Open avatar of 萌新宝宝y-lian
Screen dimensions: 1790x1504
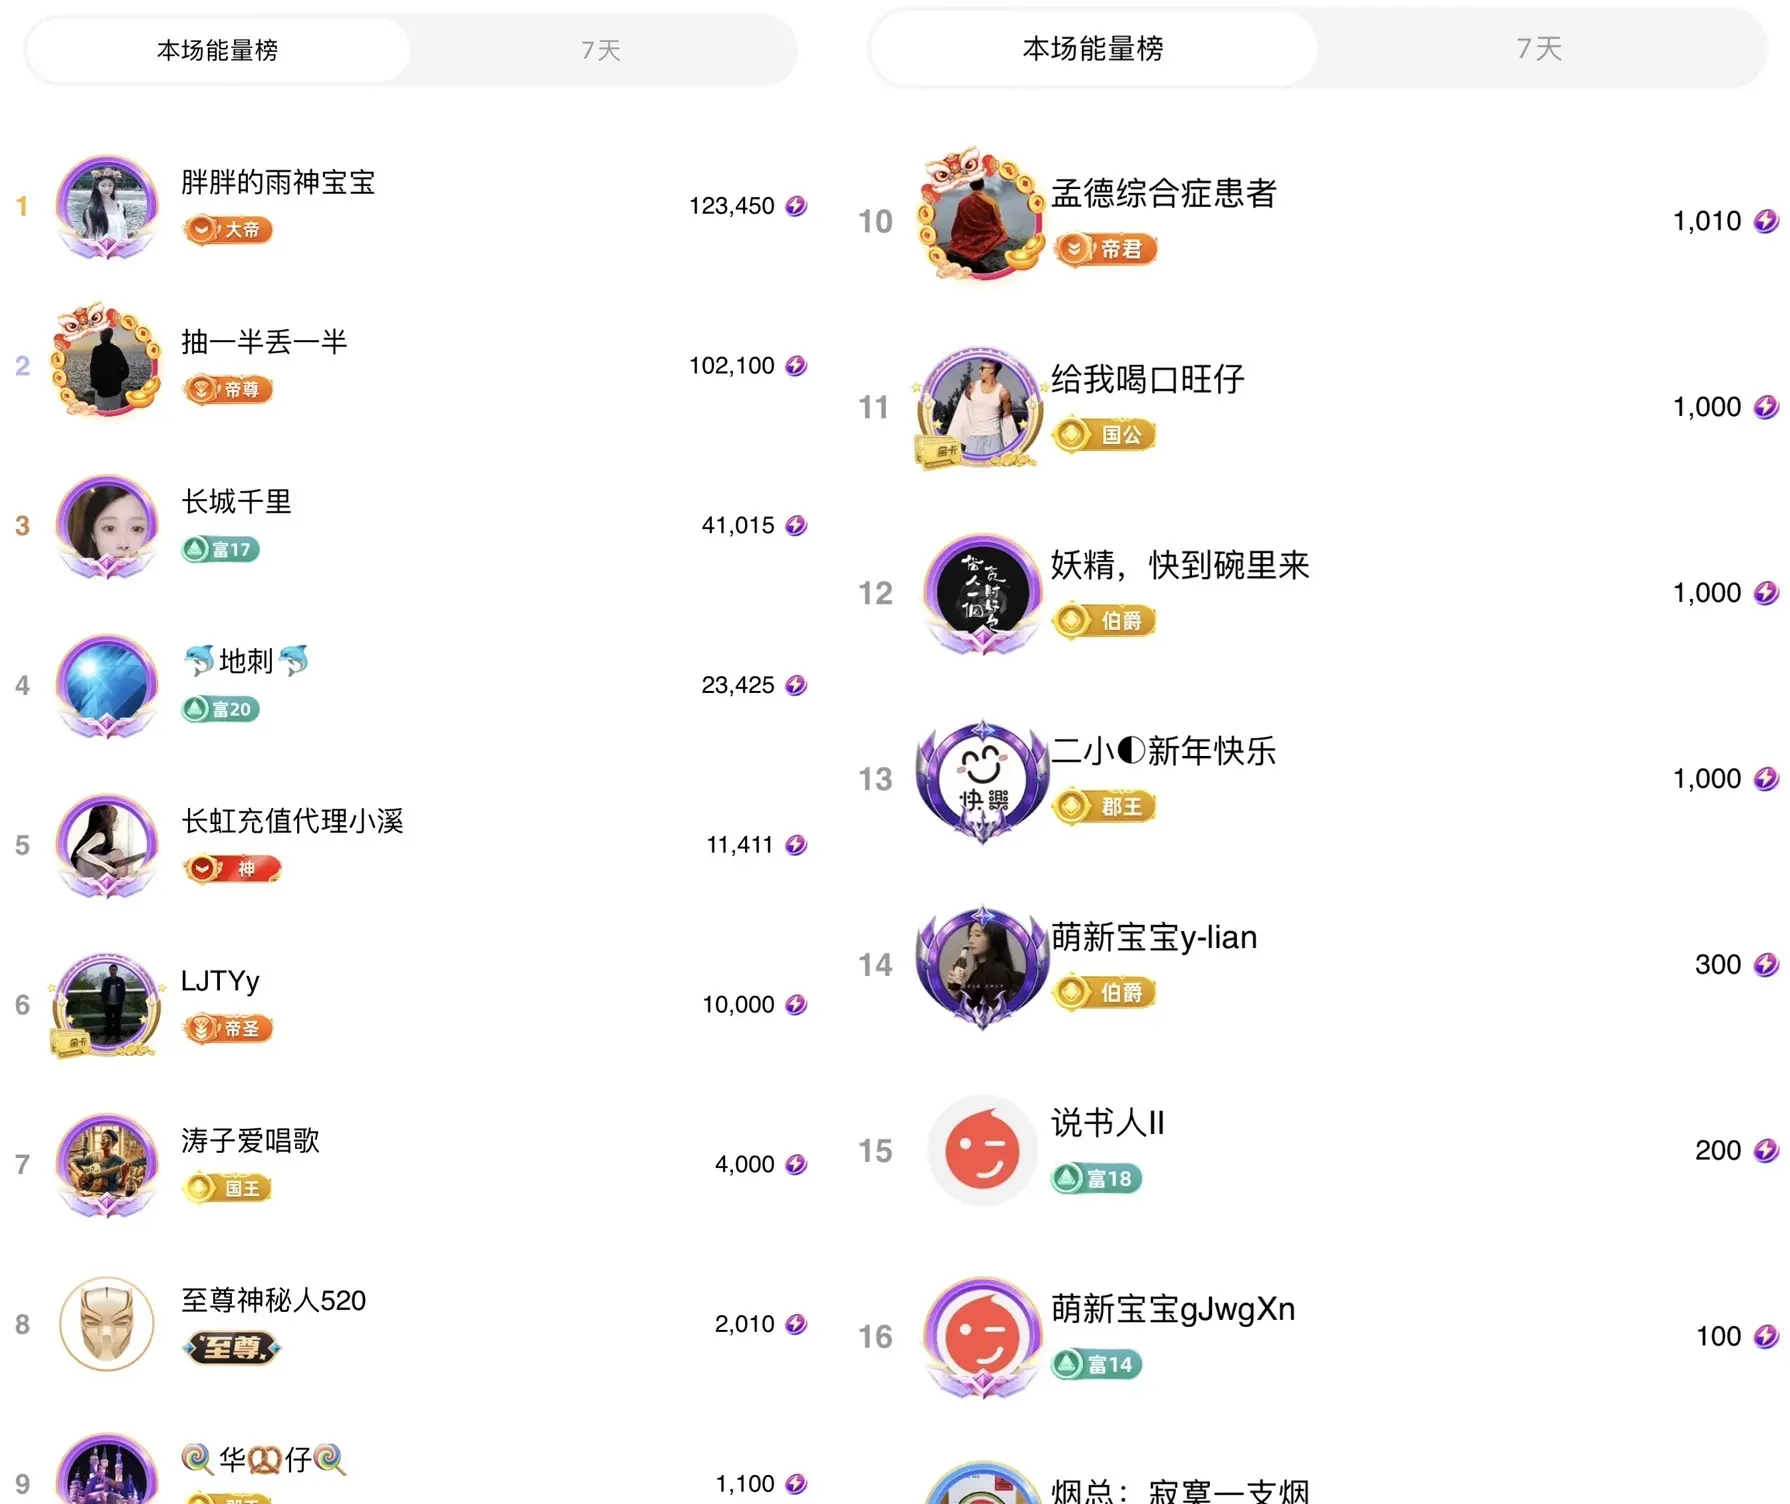click(x=982, y=967)
